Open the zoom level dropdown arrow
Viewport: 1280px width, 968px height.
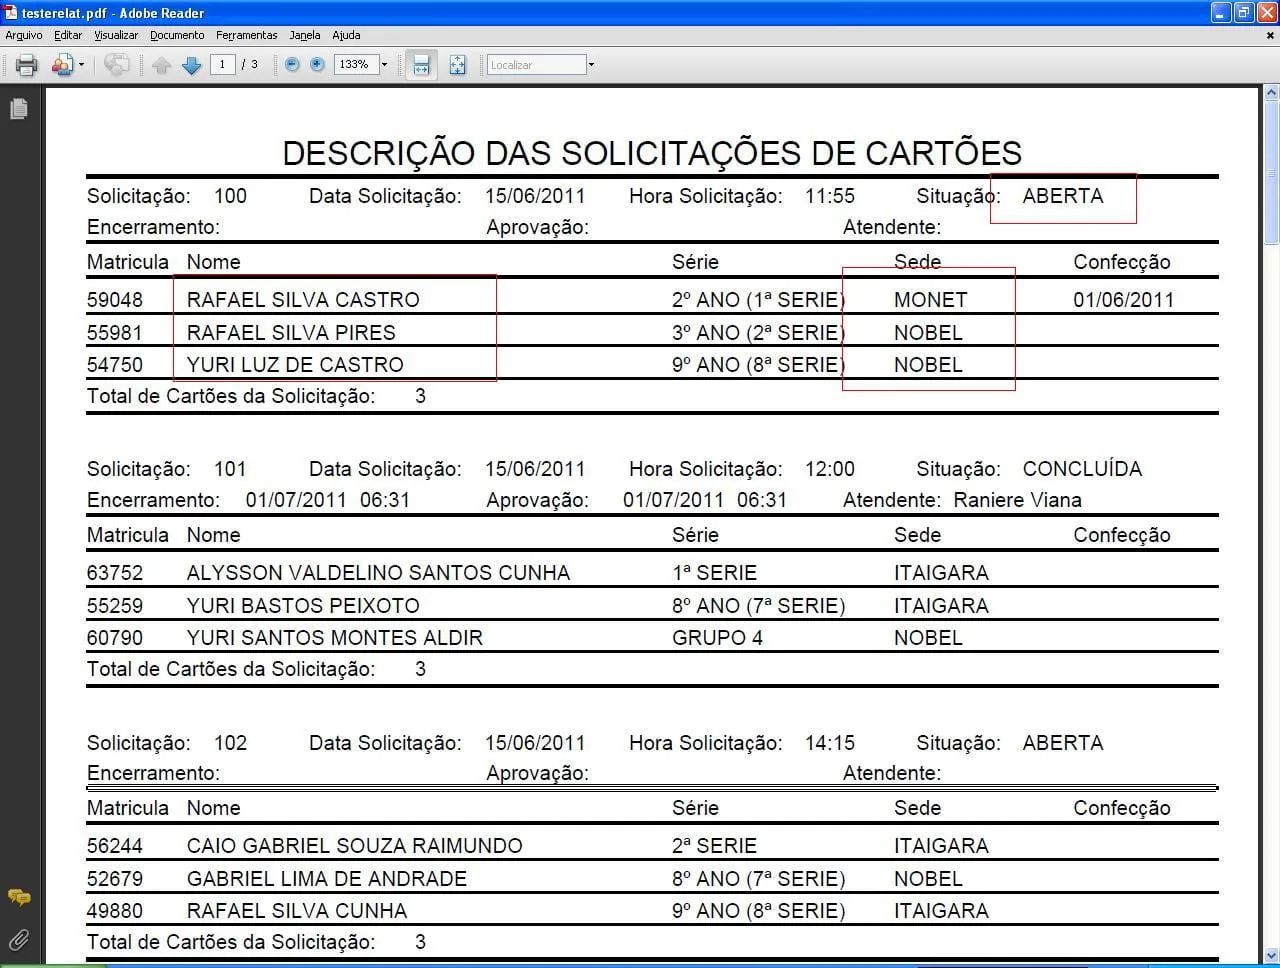tap(384, 64)
